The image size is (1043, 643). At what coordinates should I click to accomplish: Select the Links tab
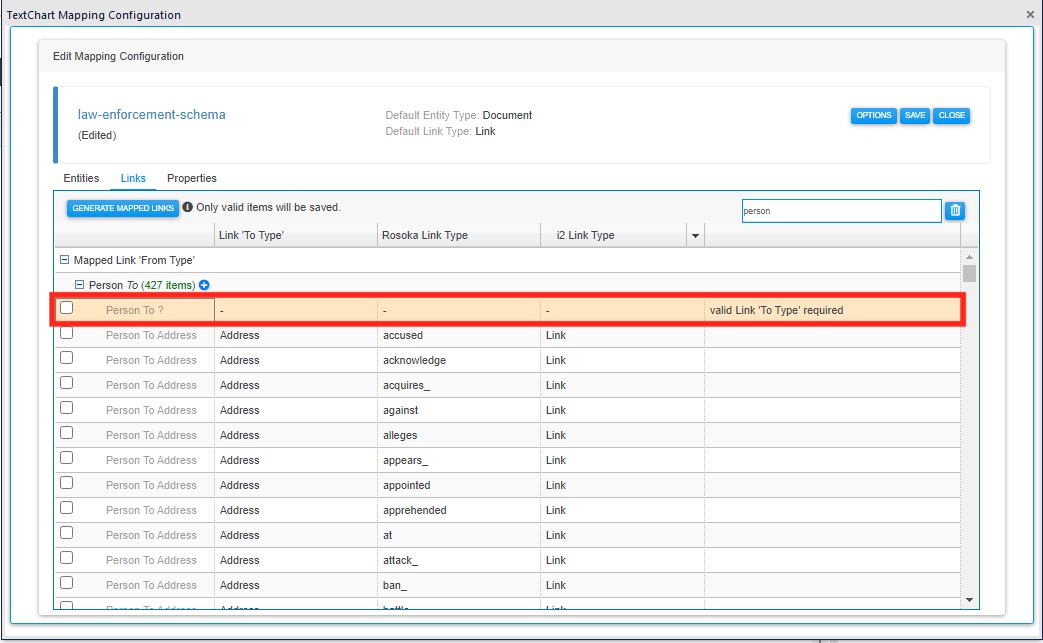click(132, 178)
